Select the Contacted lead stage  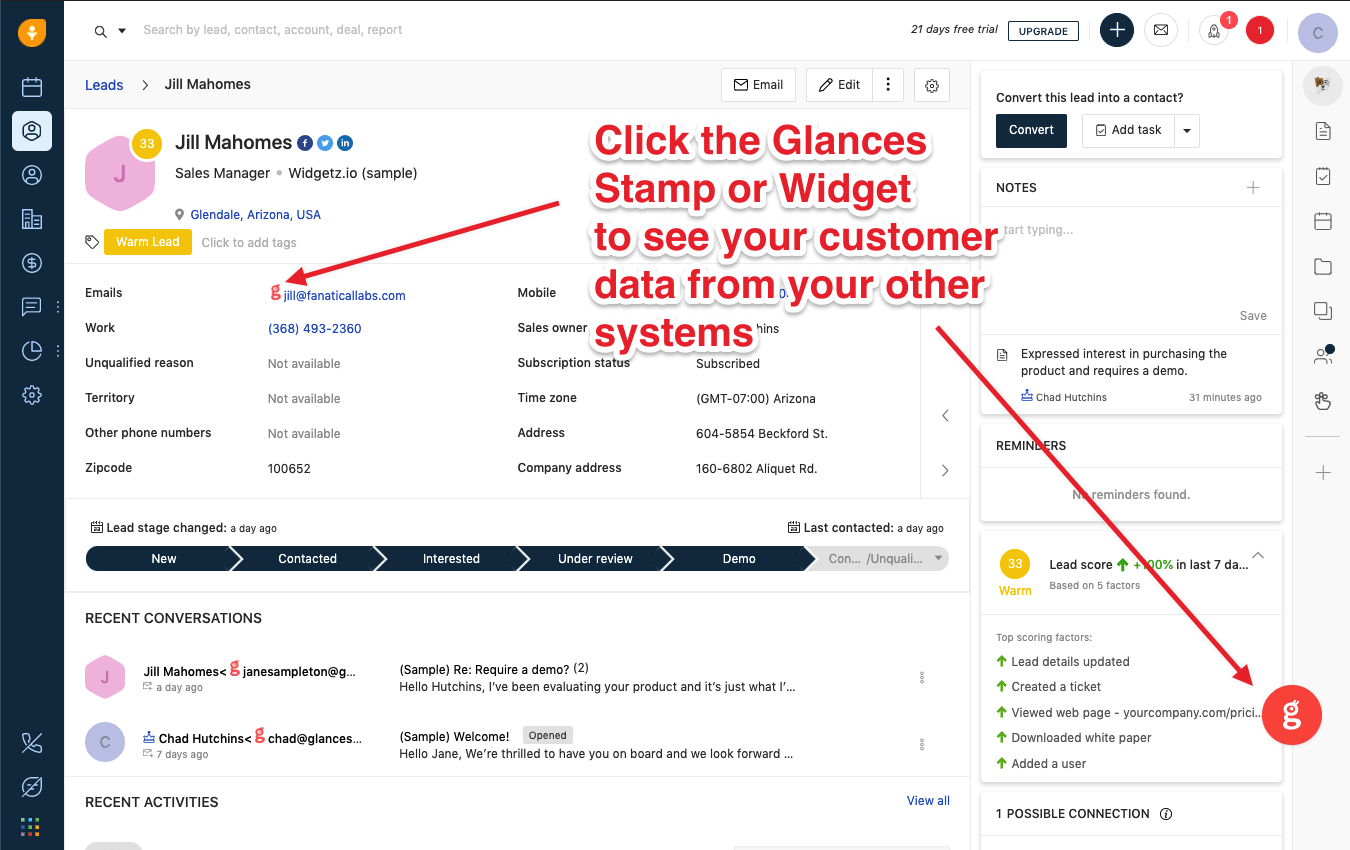307,559
